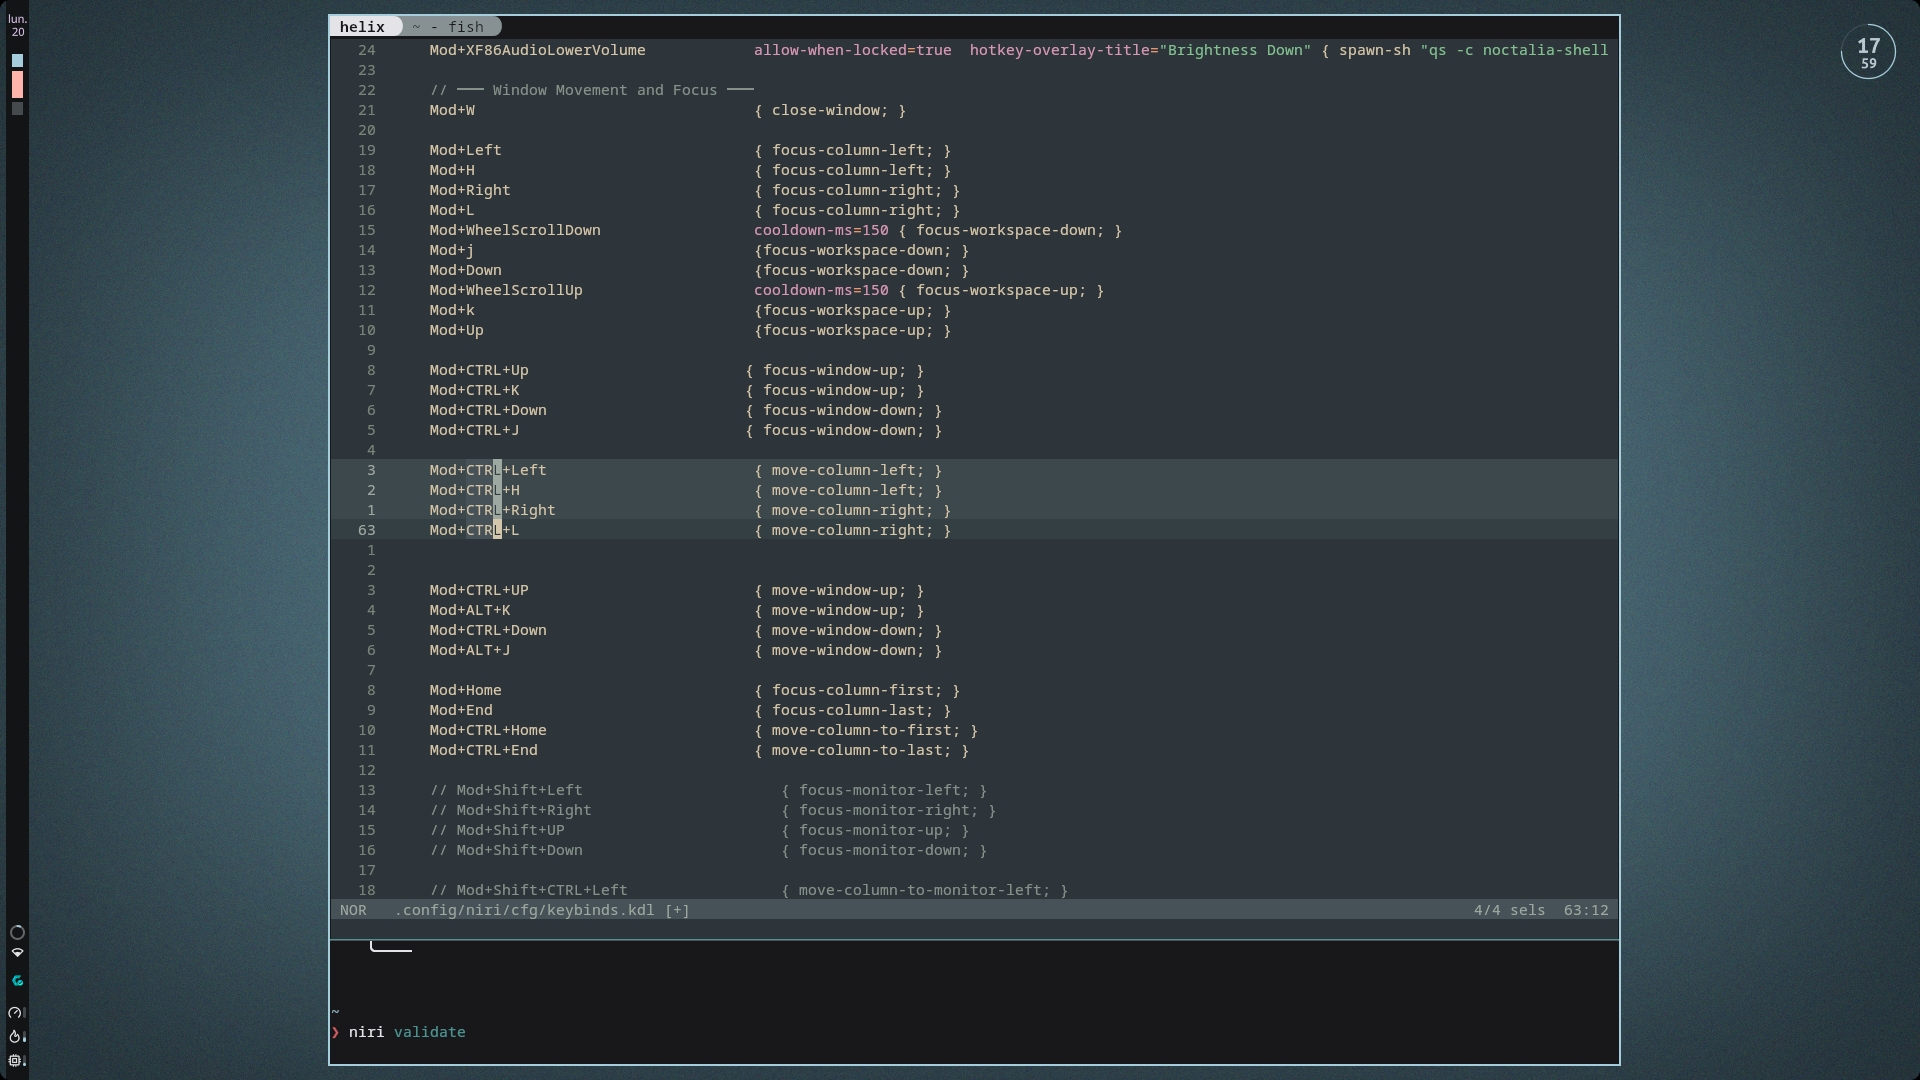Click the teal update-check icon in bar
The image size is (1920, 1080).
pos(17,981)
